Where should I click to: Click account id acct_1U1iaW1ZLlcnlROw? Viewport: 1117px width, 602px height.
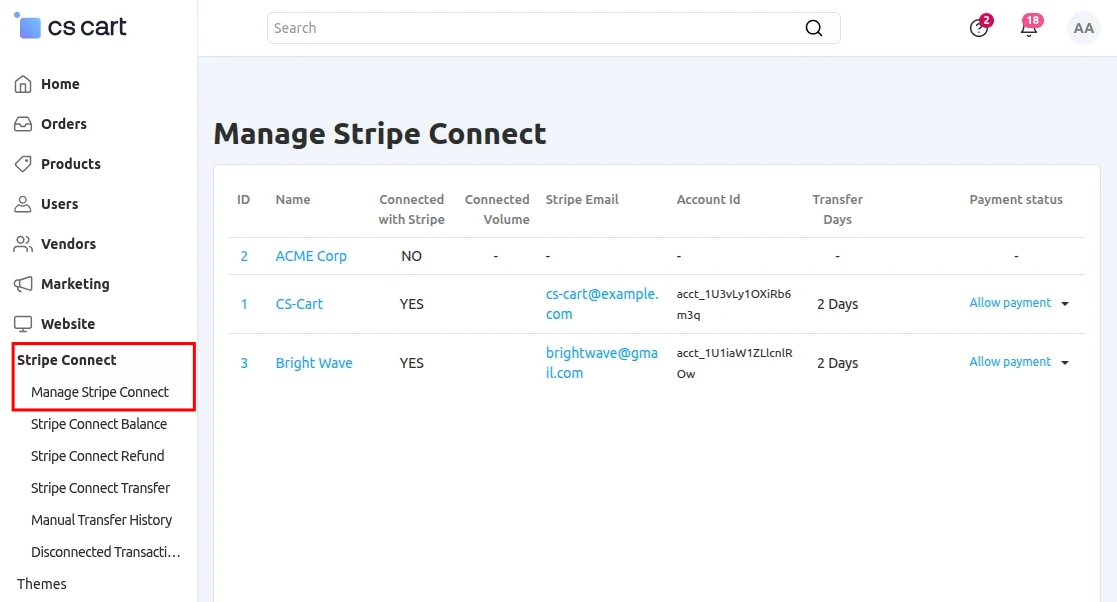point(734,363)
